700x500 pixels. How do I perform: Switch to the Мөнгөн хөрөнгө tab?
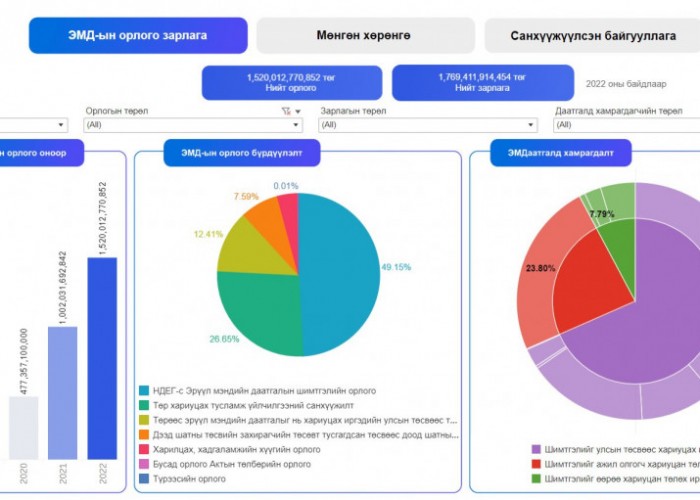pos(365,36)
